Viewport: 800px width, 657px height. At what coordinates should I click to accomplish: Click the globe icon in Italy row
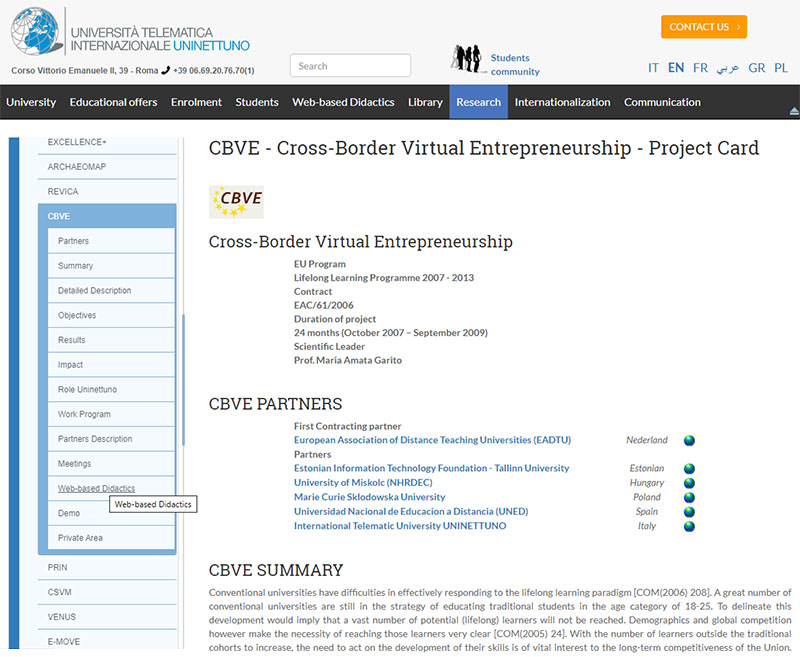click(x=689, y=526)
